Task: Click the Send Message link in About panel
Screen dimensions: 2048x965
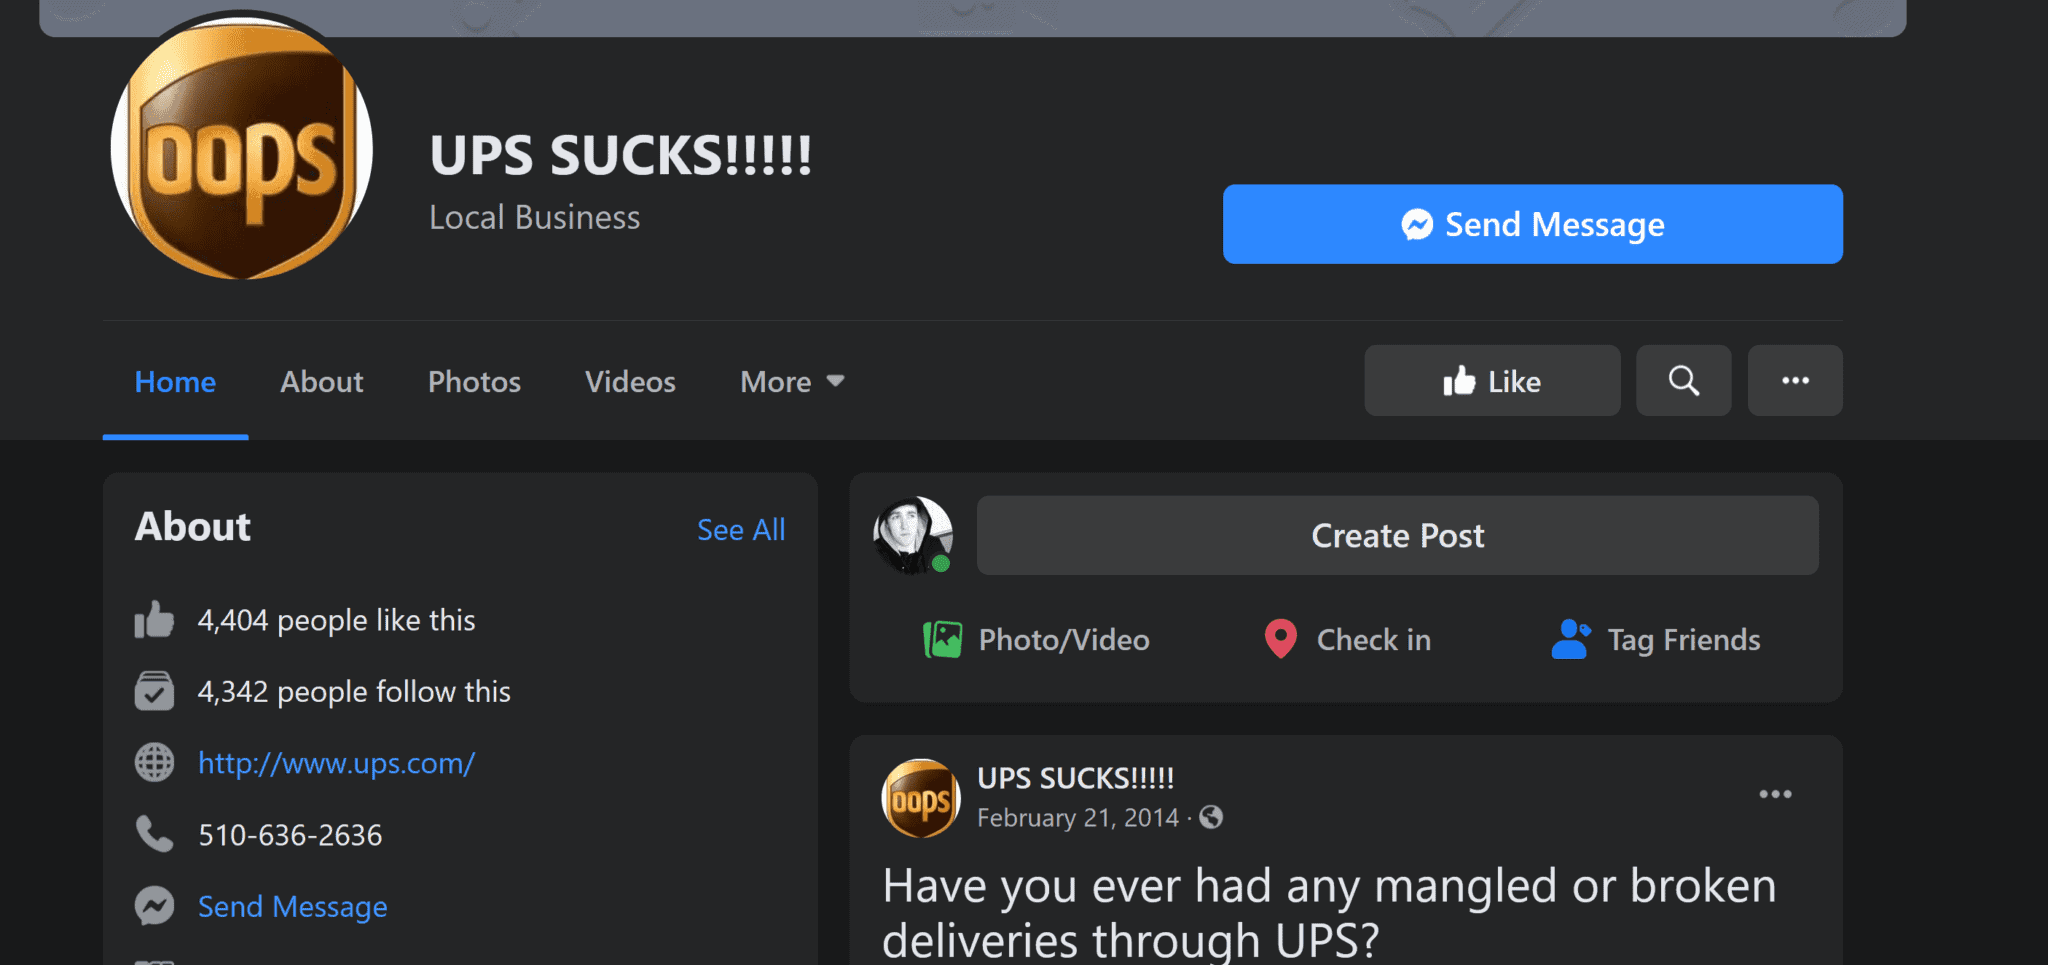Action: coord(292,906)
